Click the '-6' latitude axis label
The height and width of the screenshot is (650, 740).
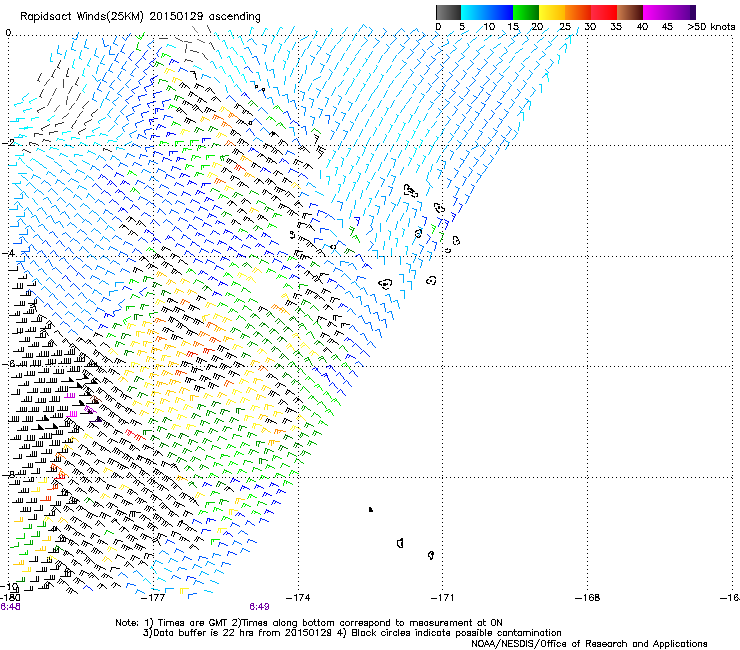tap(8, 363)
